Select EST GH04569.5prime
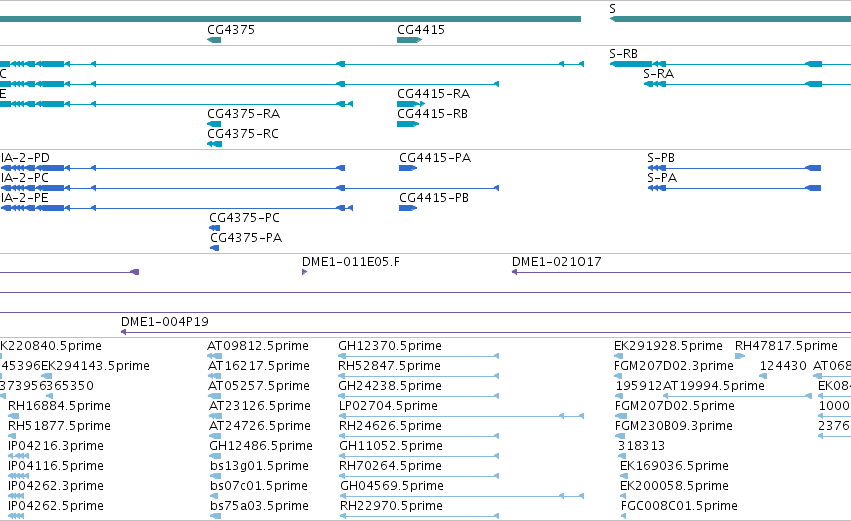The height and width of the screenshot is (521, 851). click(x=392, y=486)
